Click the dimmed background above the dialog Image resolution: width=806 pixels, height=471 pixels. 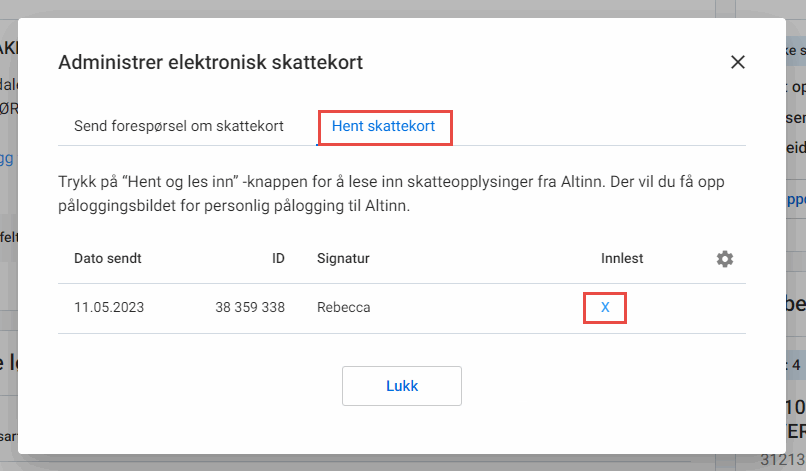pyautogui.click(x=400, y=8)
